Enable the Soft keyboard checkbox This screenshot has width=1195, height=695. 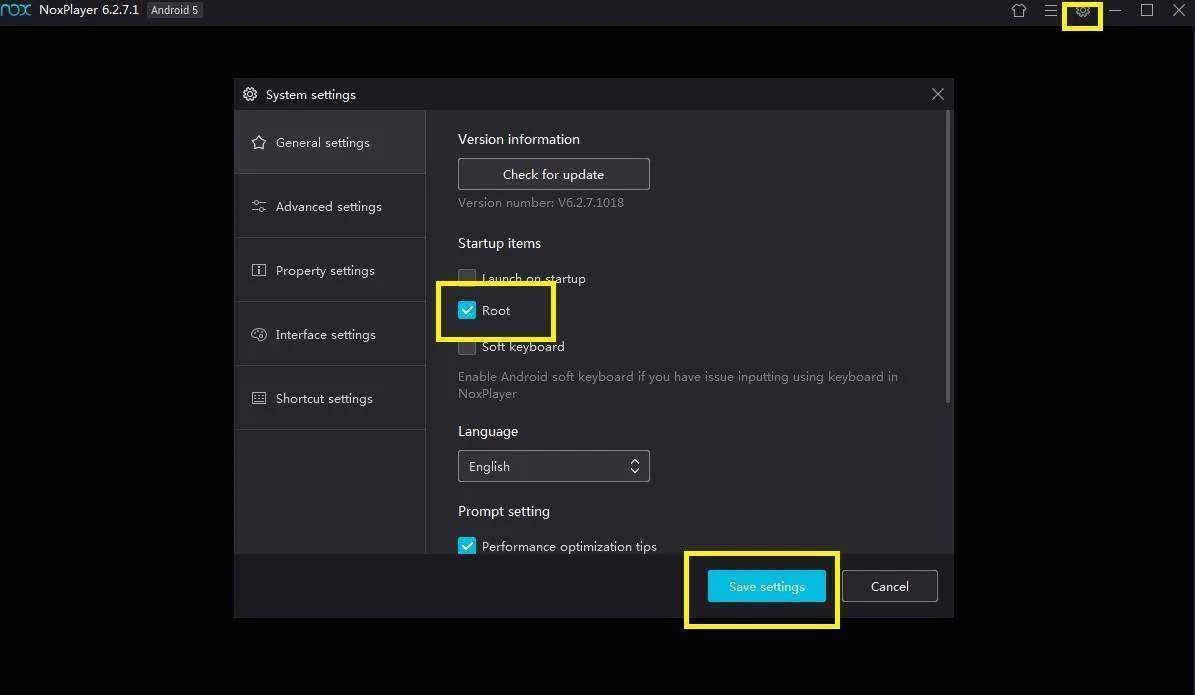pyautogui.click(x=467, y=347)
